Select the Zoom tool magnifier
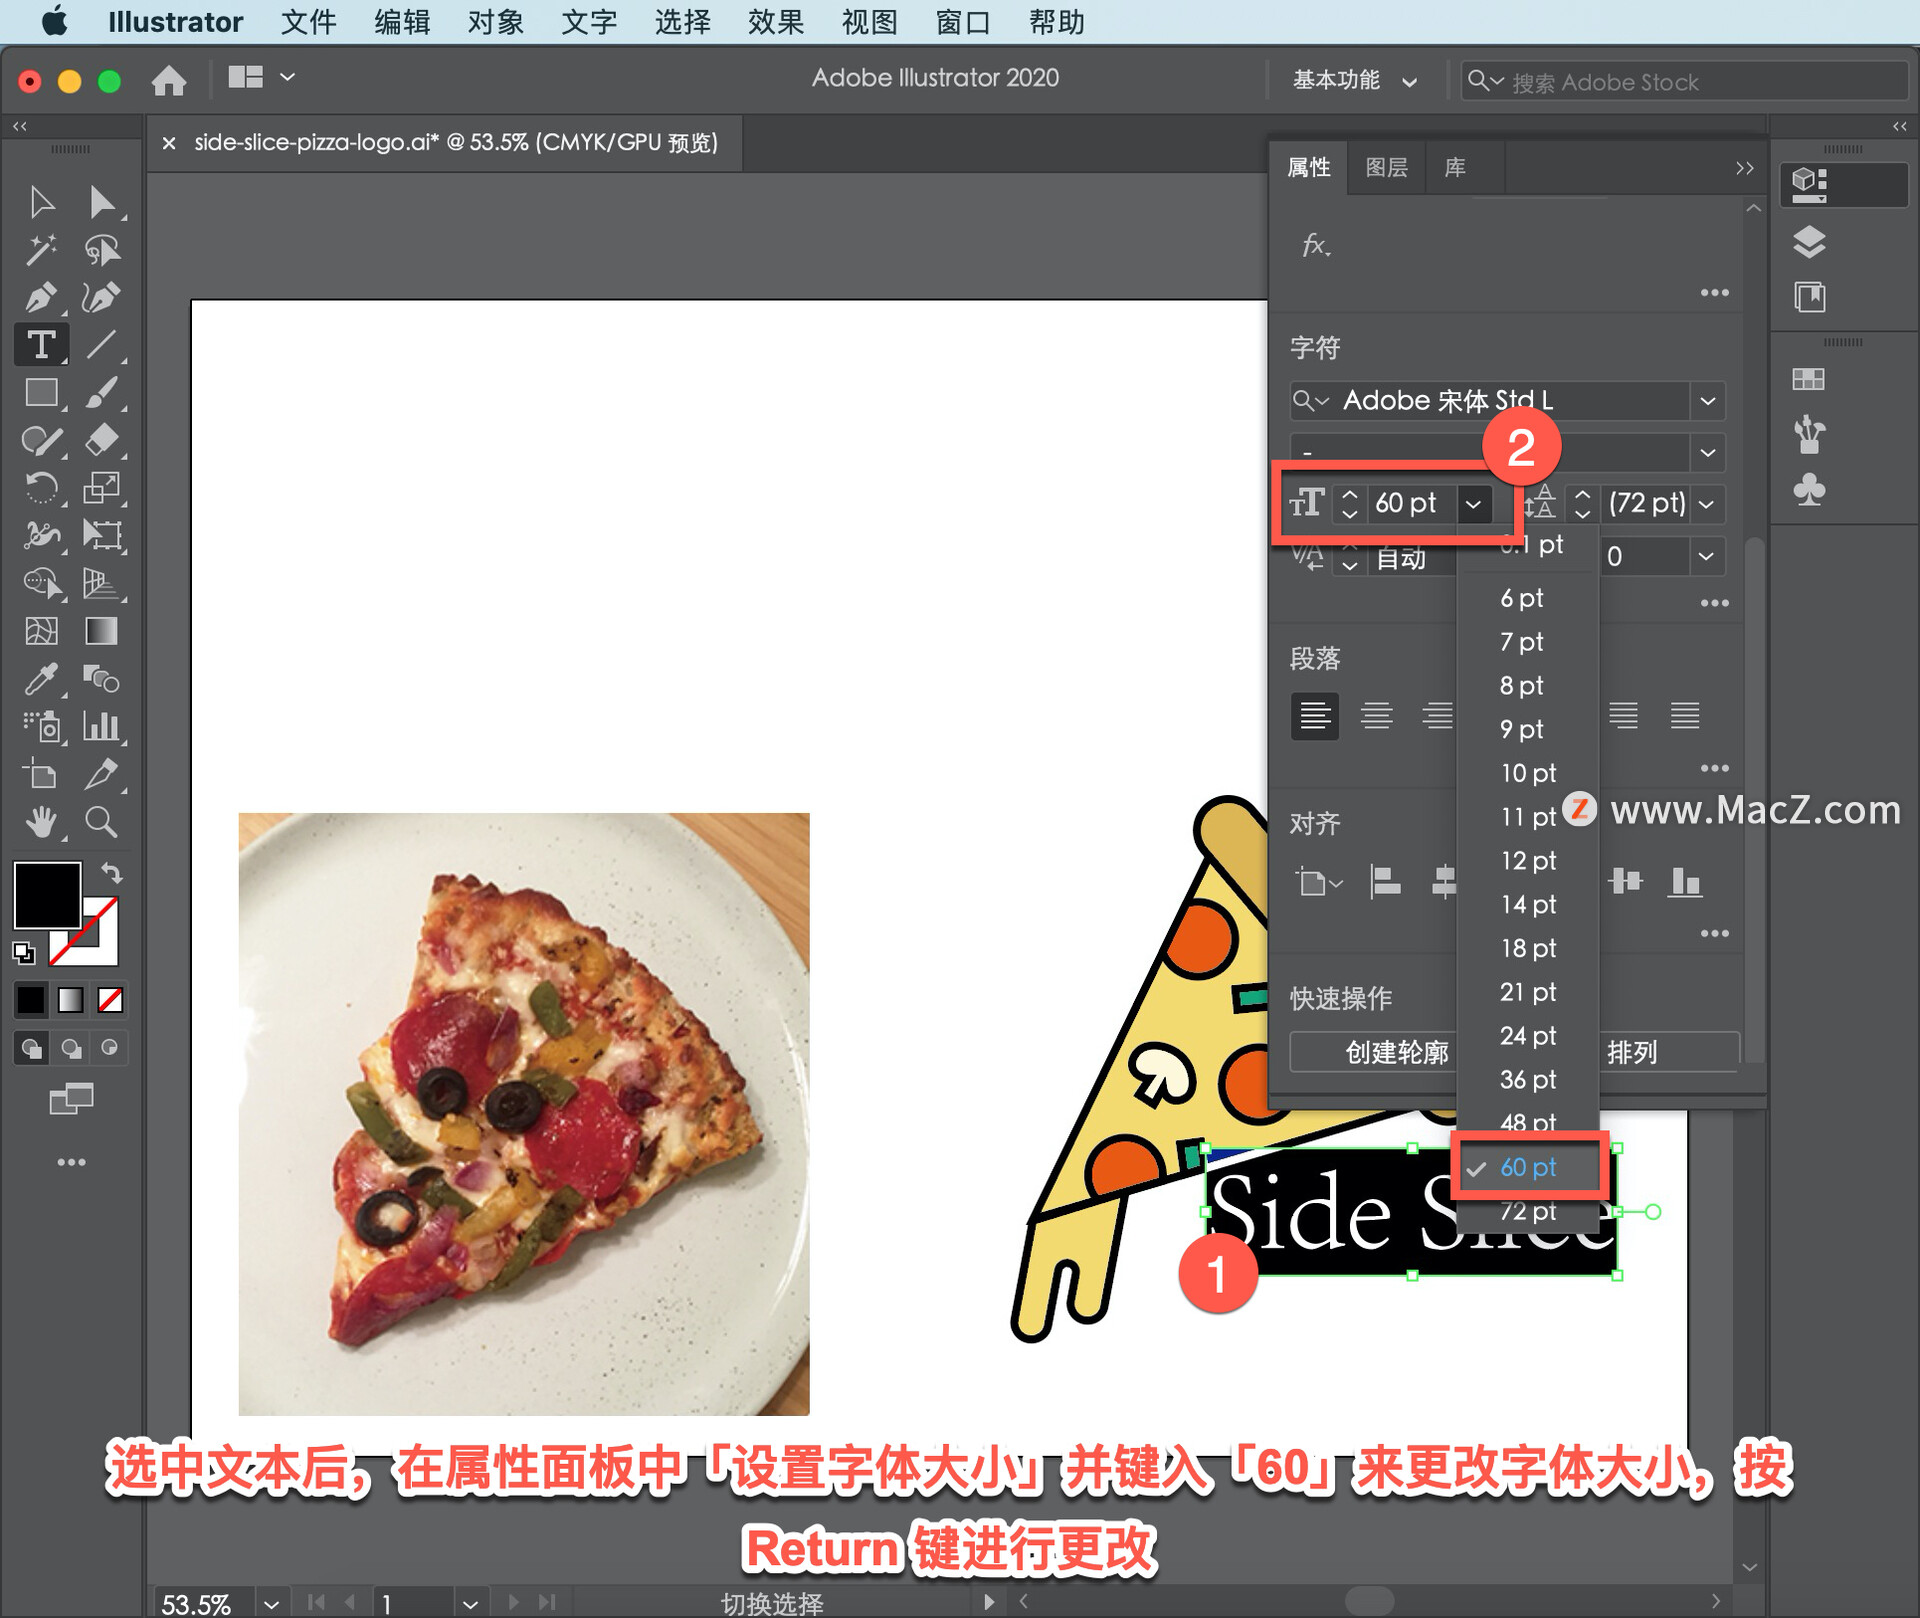 click(101, 822)
